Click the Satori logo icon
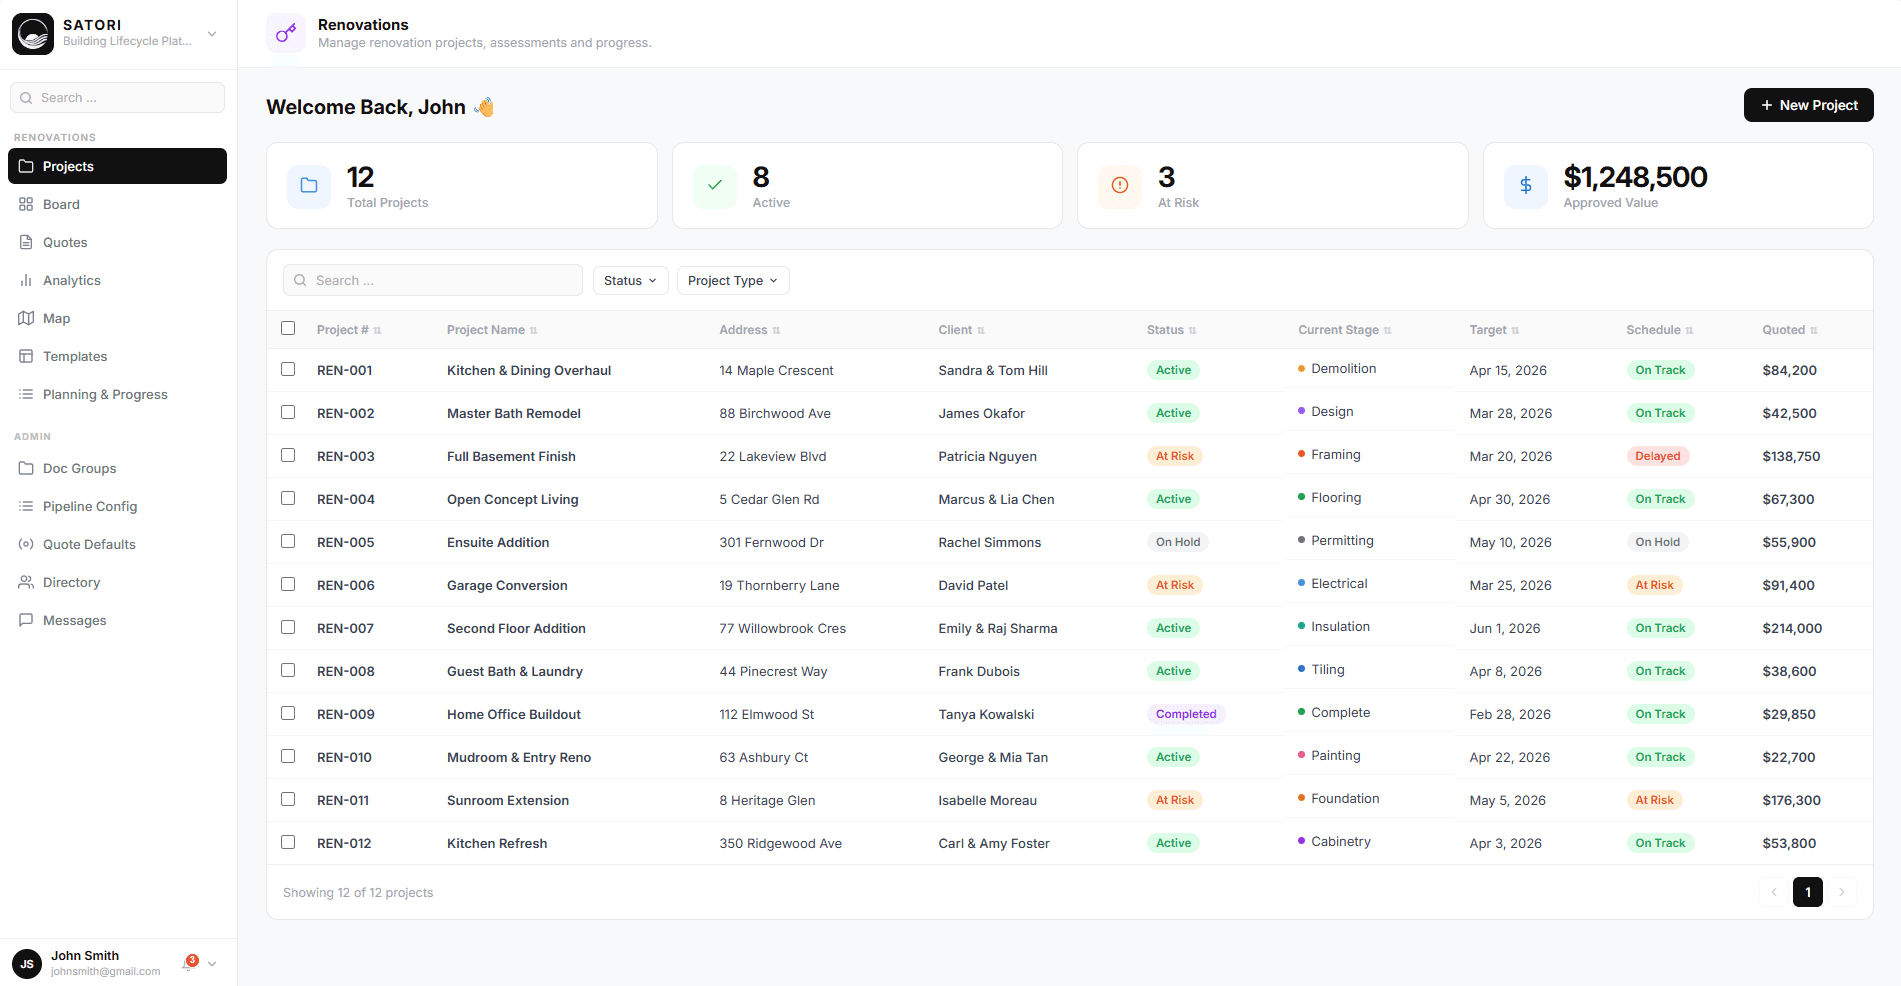This screenshot has height=986, width=1901. point(33,34)
